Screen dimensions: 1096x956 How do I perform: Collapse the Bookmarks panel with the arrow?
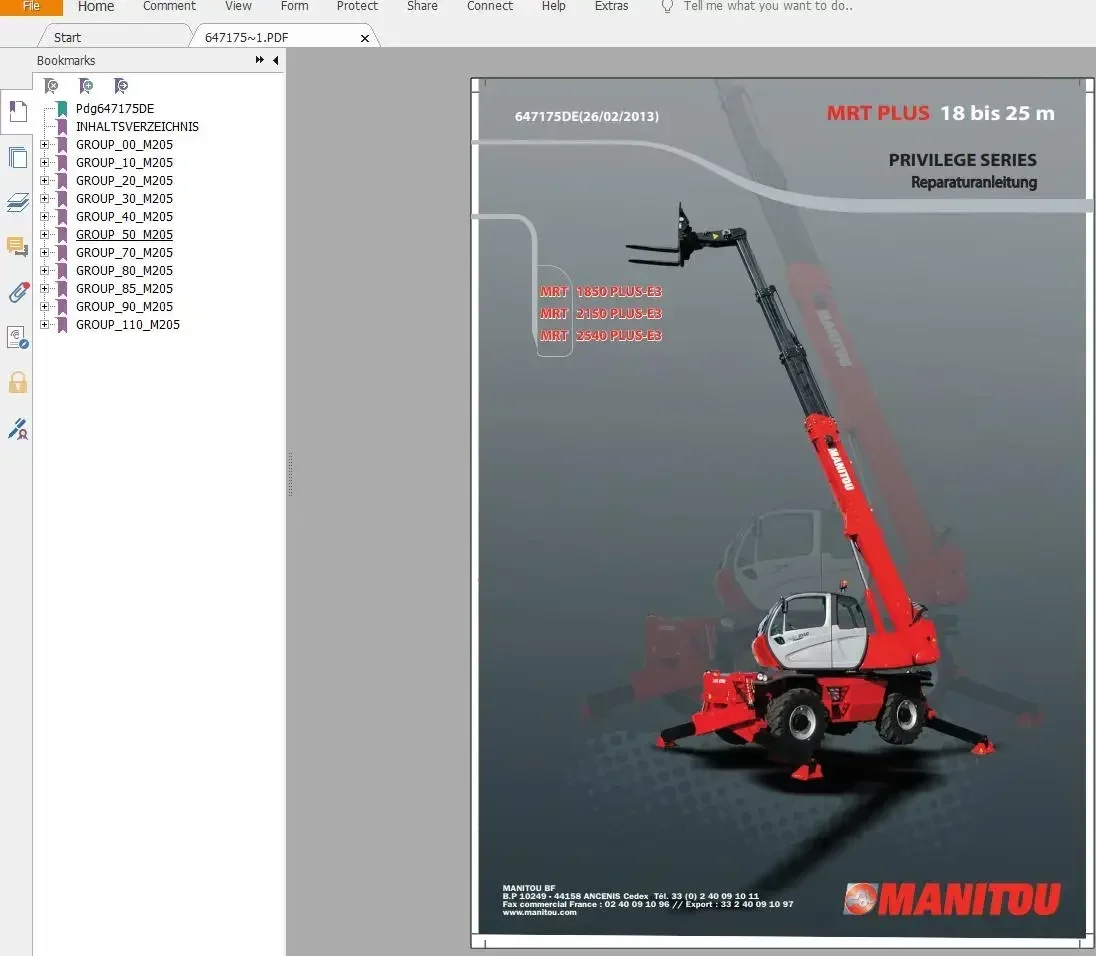[276, 60]
